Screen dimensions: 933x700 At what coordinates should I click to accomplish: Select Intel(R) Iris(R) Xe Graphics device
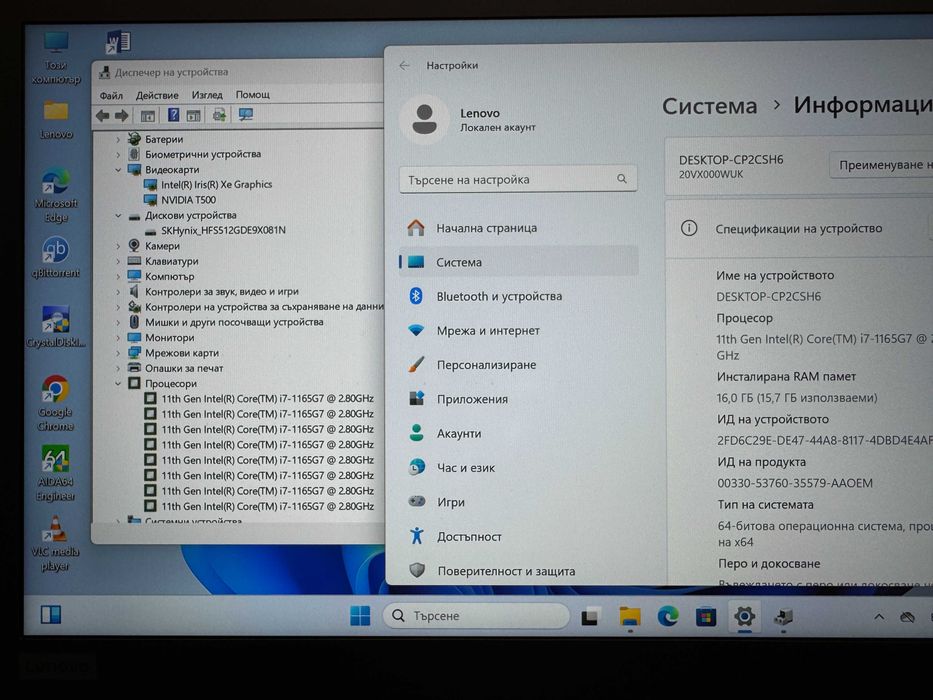tap(217, 185)
